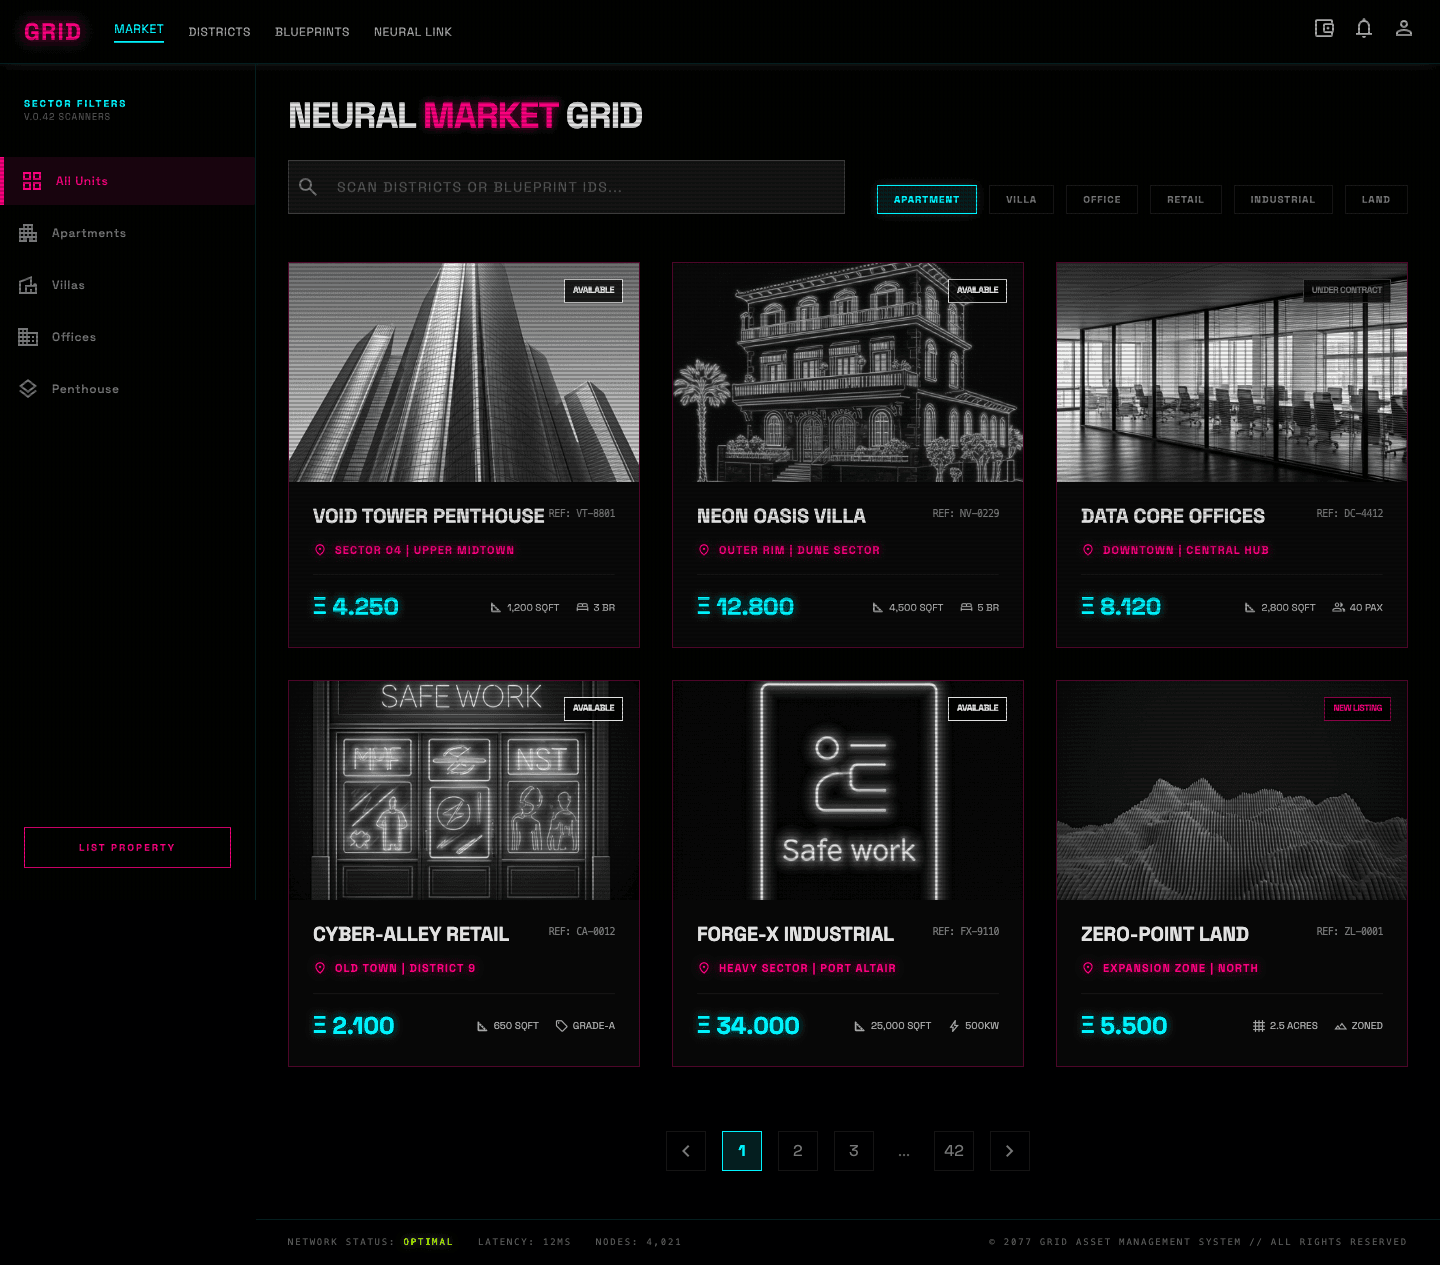Open the Zero-Point Land thumbnail image

[1231, 790]
